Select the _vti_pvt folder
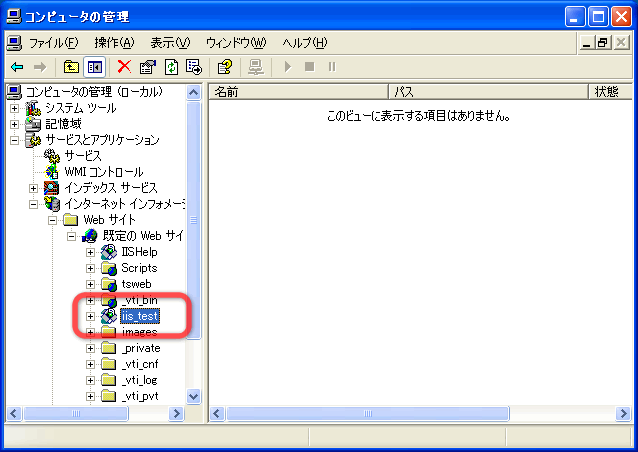 click(x=140, y=396)
